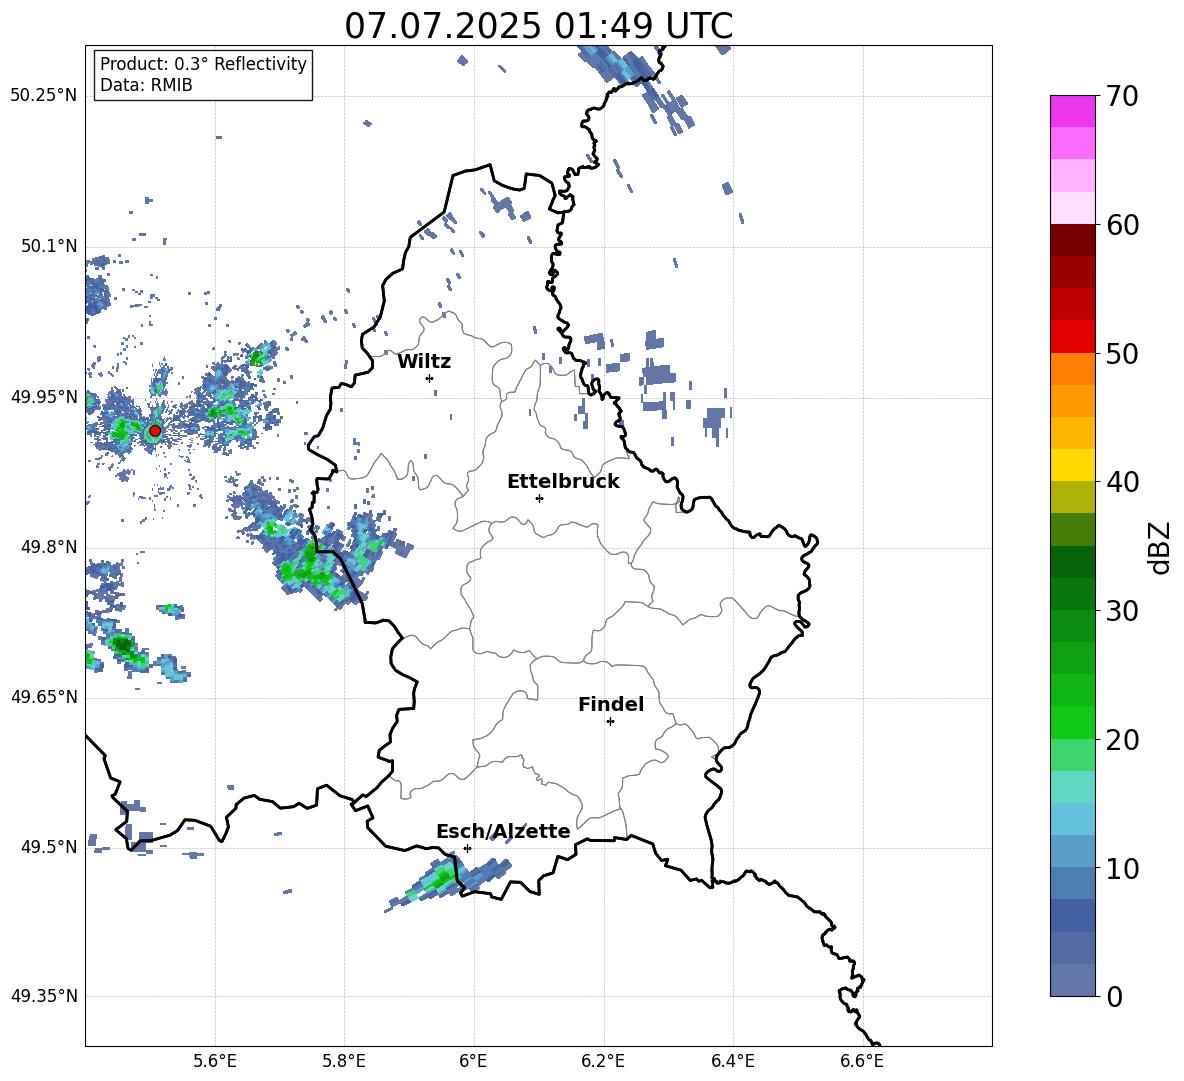Click the 5.6°E longitude label
This screenshot has height=1081, width=1184.
(x=215, y=1061)
